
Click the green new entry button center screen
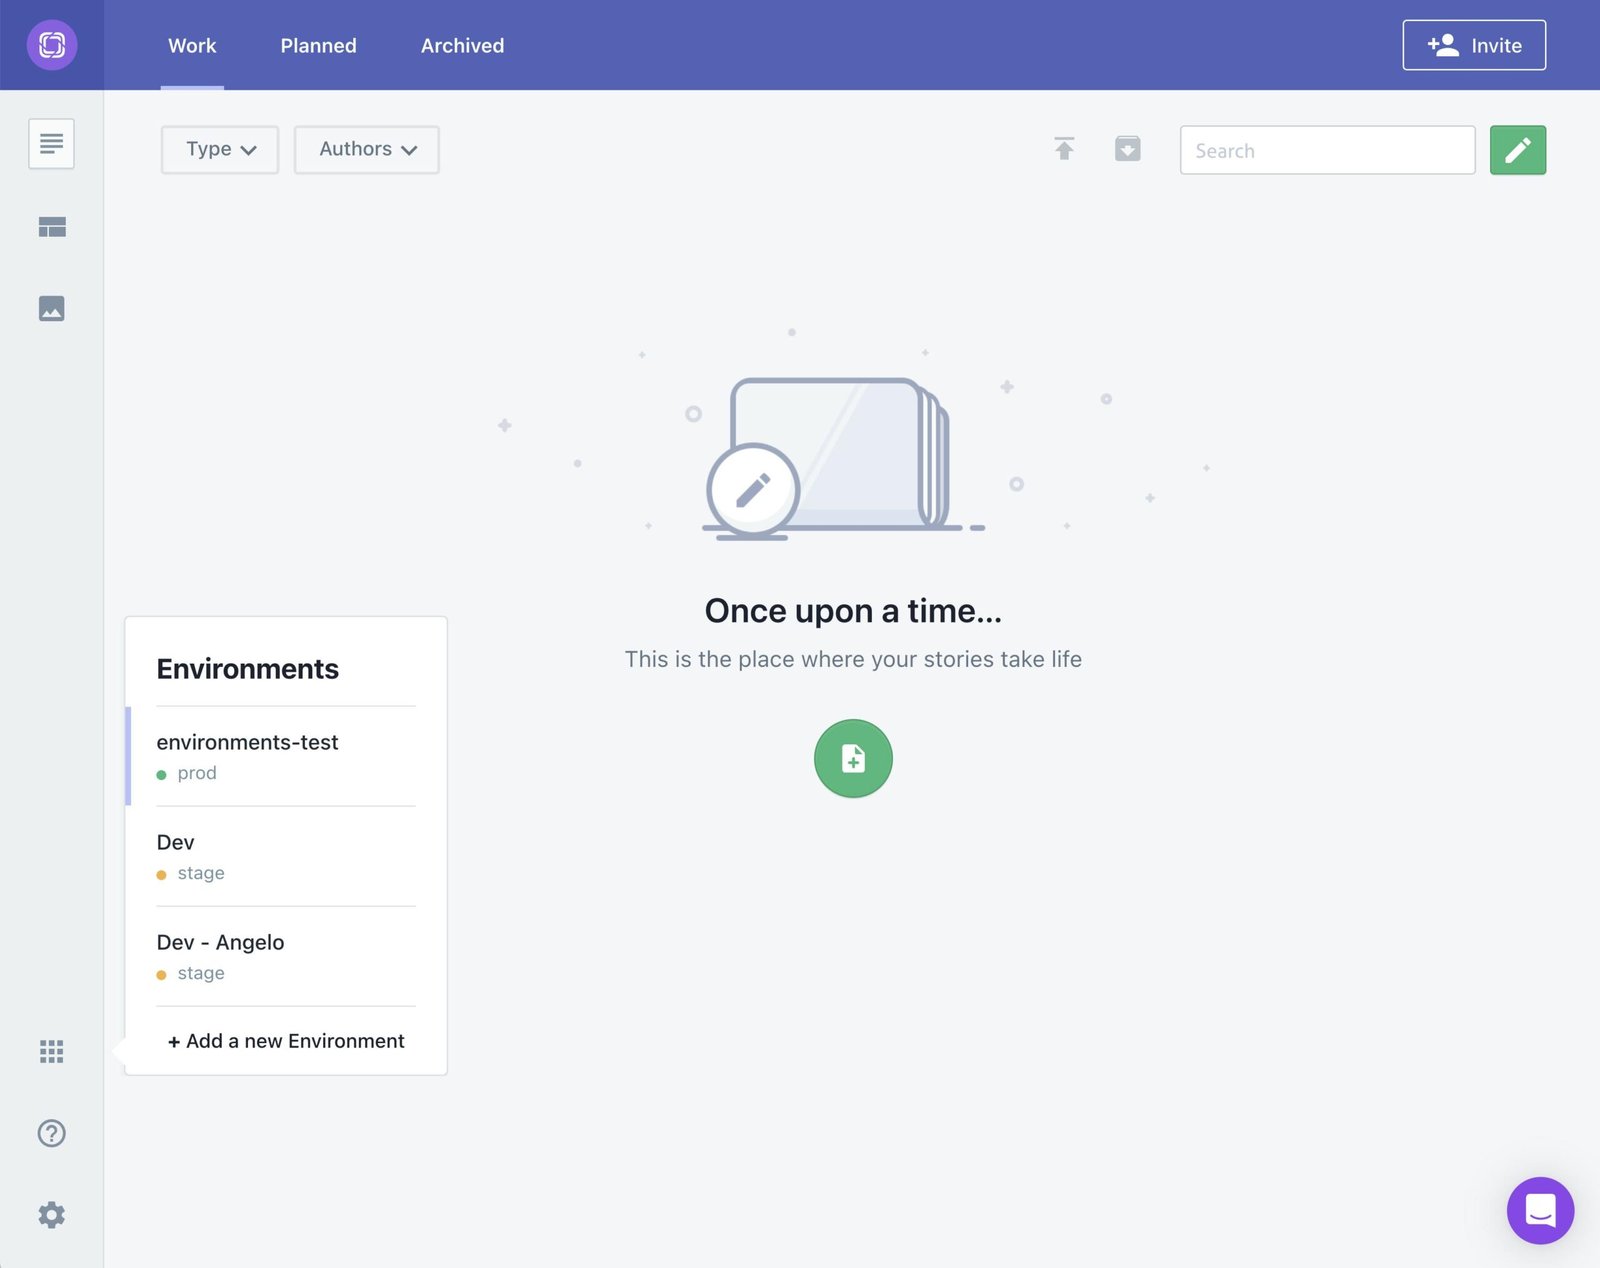point(852,758)
